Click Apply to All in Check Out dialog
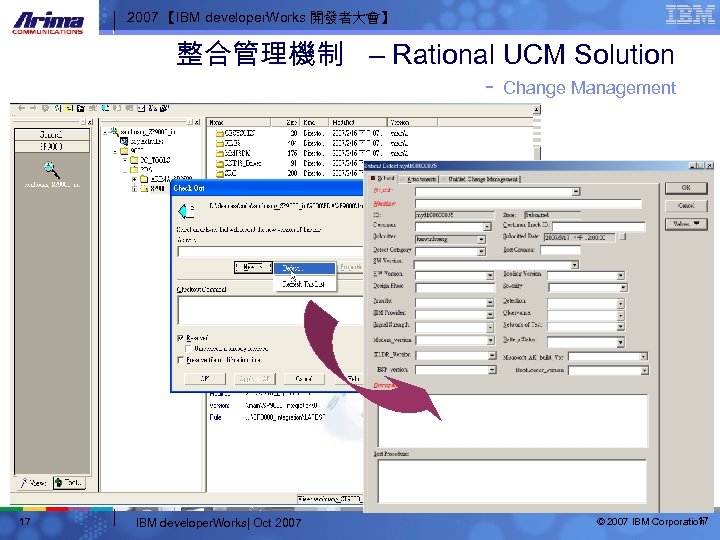The image size is (720, 540). tap(254, 379)
